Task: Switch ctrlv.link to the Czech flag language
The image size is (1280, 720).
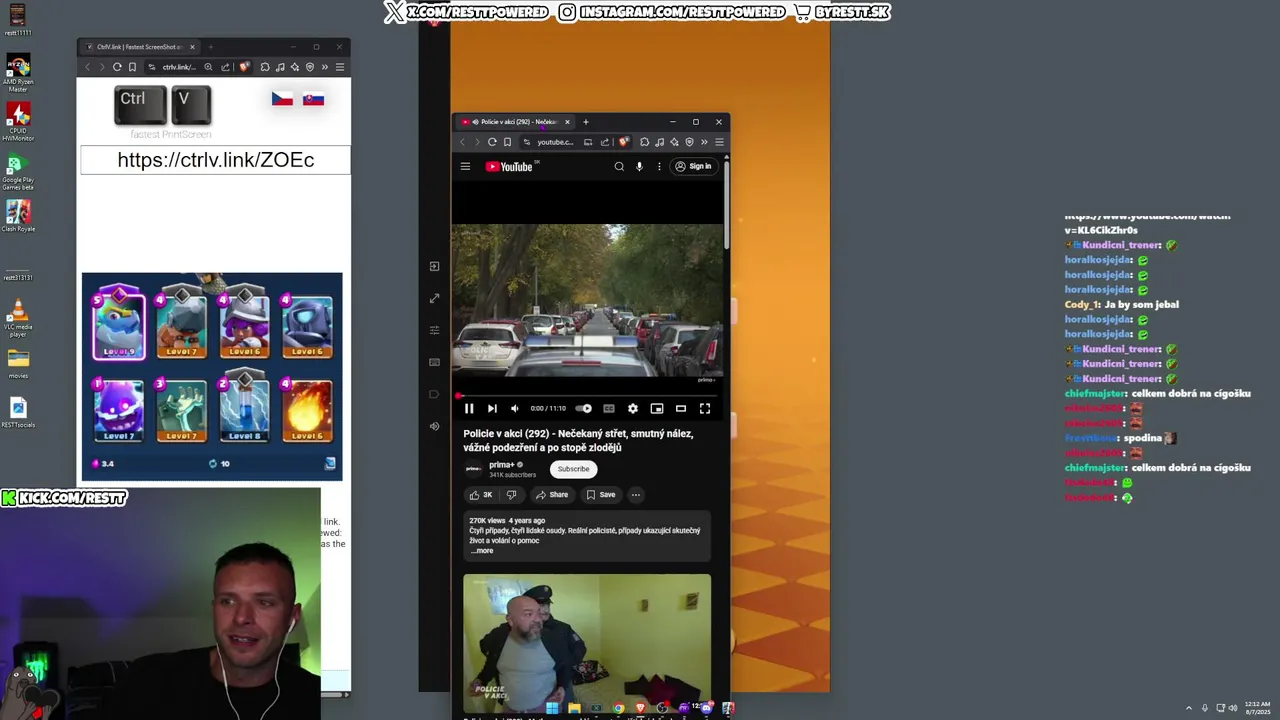Action: (x=282, y=99)
